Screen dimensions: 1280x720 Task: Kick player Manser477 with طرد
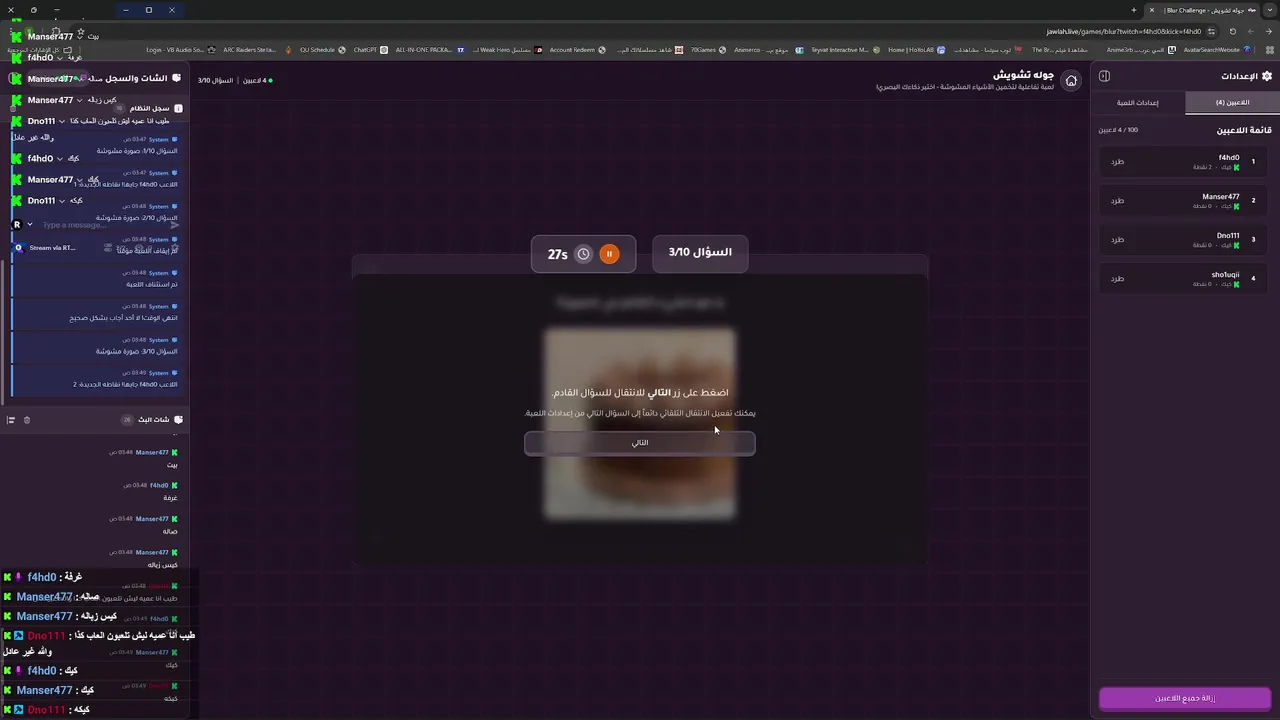1117,200
